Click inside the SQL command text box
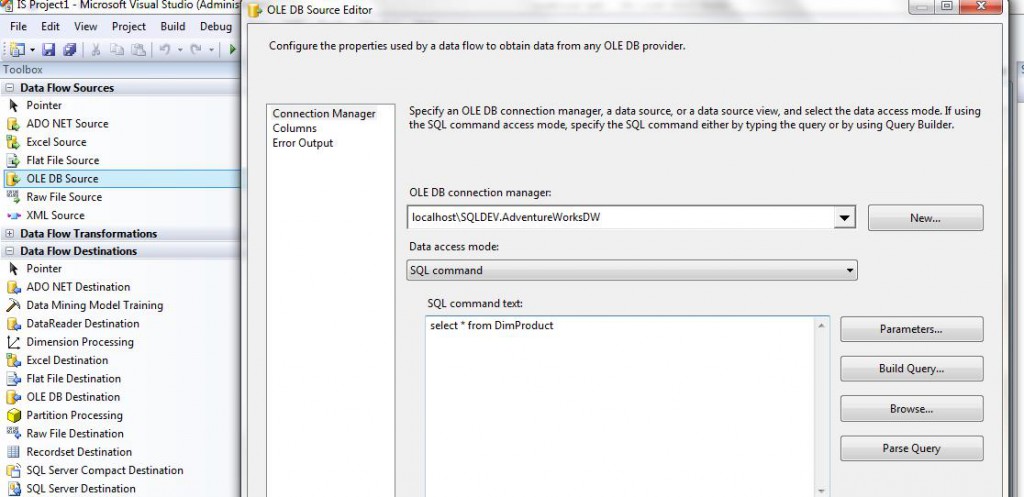The width and height of the screenshot is (1024, 497). tap(620, 400)
